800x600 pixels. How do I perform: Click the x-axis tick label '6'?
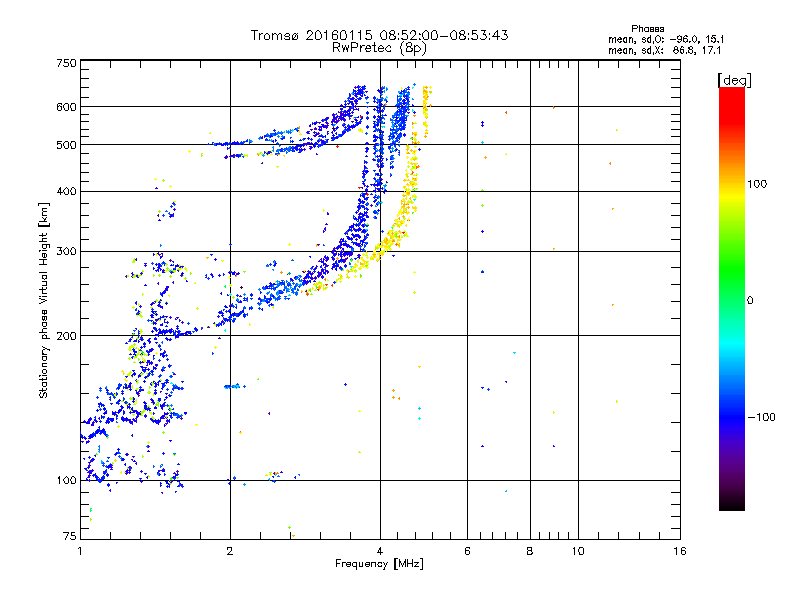[x=467, y=551]
